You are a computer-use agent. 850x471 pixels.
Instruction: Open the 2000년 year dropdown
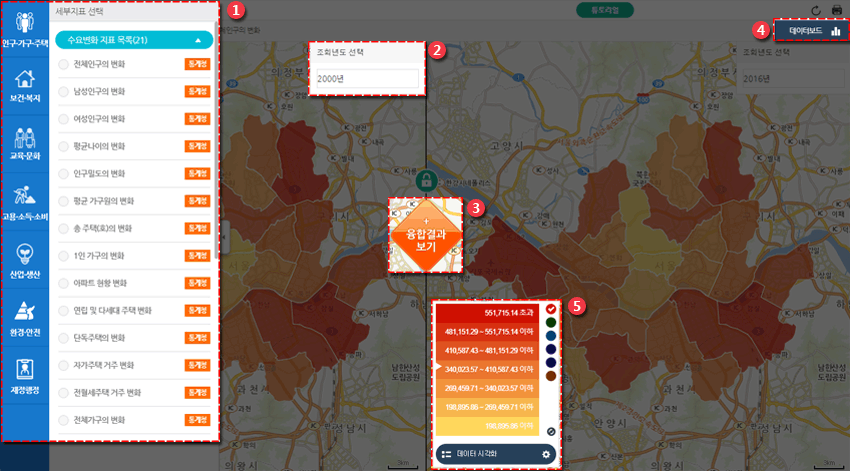pos(368,79)
